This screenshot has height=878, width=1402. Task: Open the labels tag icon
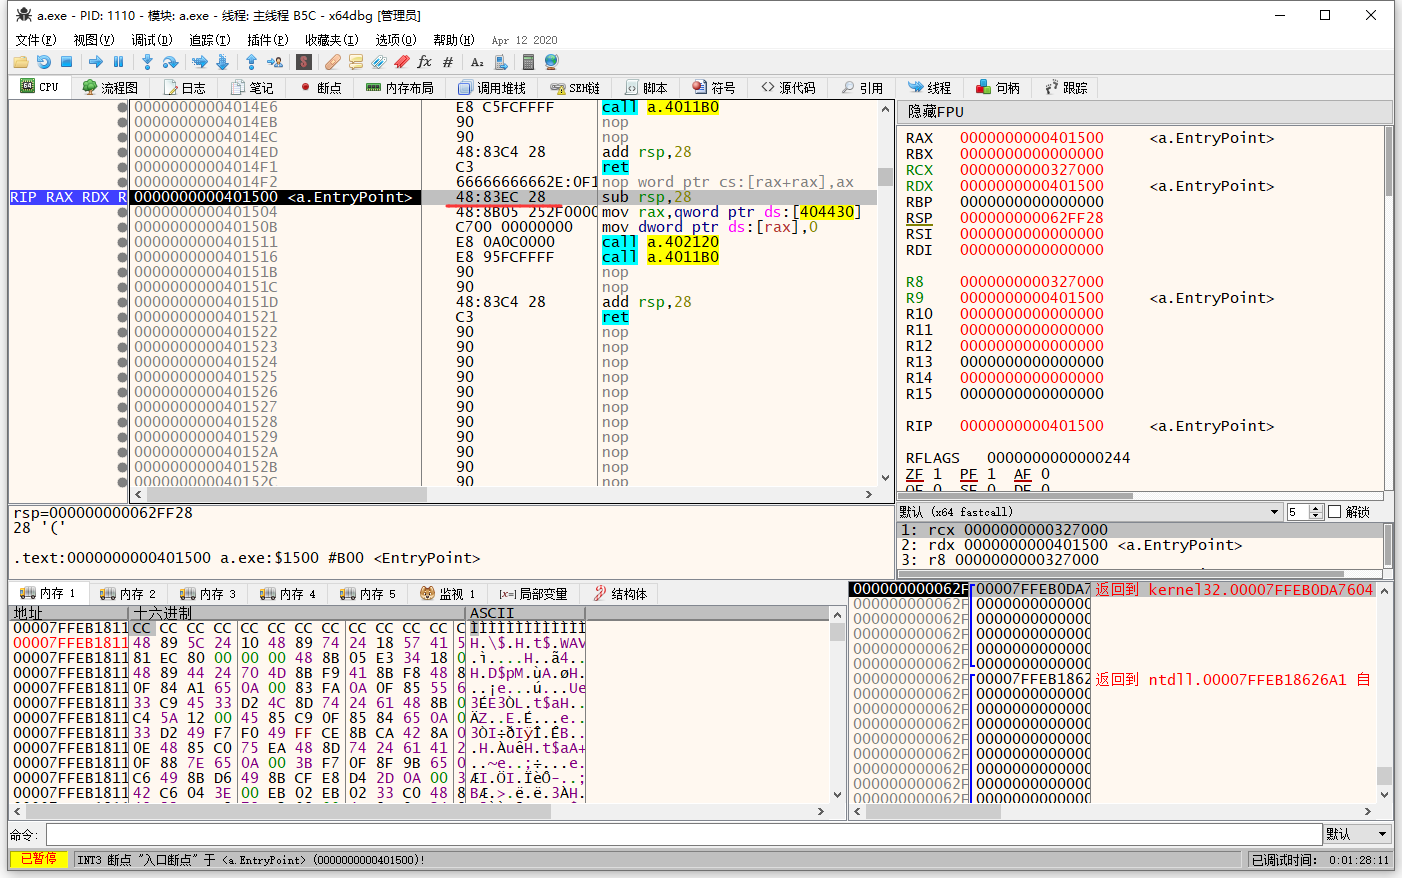(379, 62)
